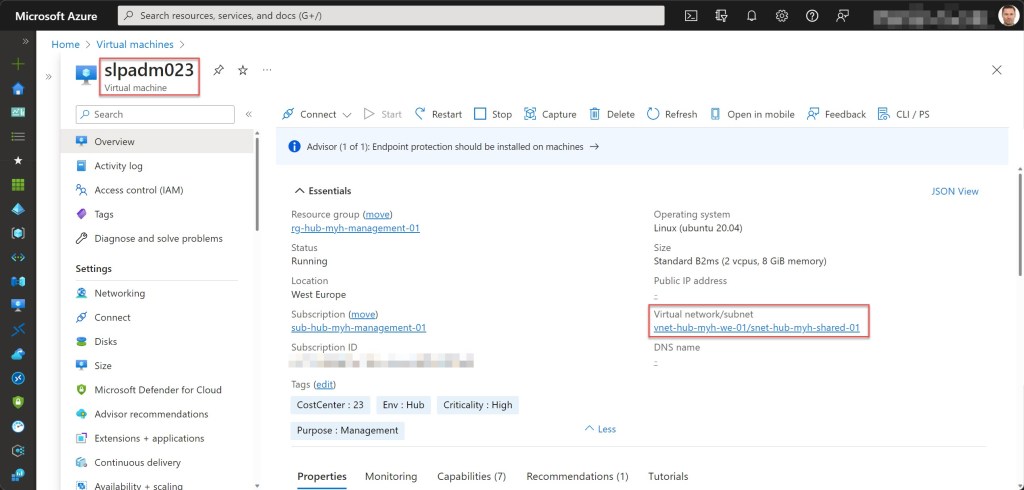Open Cloud Shell from top bar
The height and width of the screenshot is (490, 1024).
pos(691,16)
